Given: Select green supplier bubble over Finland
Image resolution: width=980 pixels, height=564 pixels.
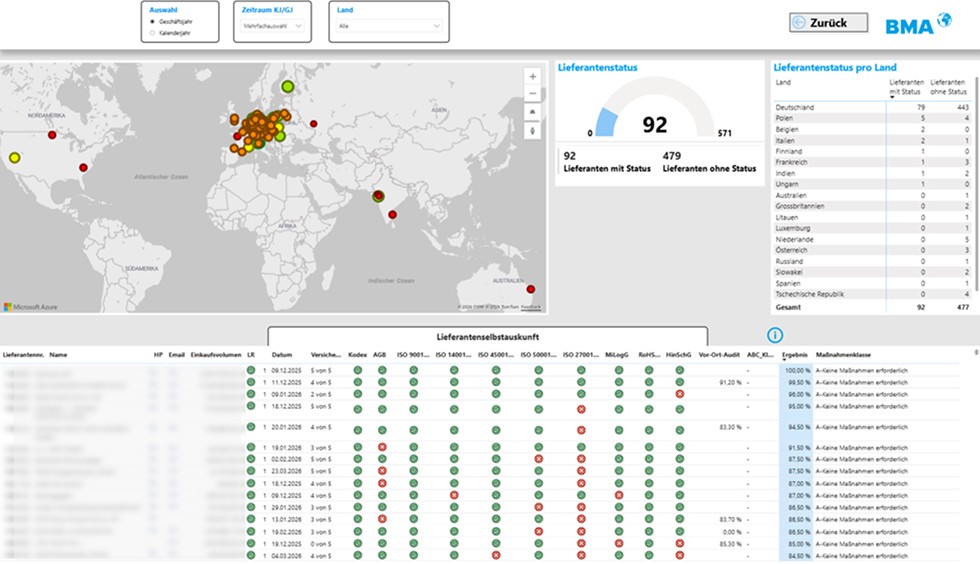Looking at the screenshot, I should [288, 86].
